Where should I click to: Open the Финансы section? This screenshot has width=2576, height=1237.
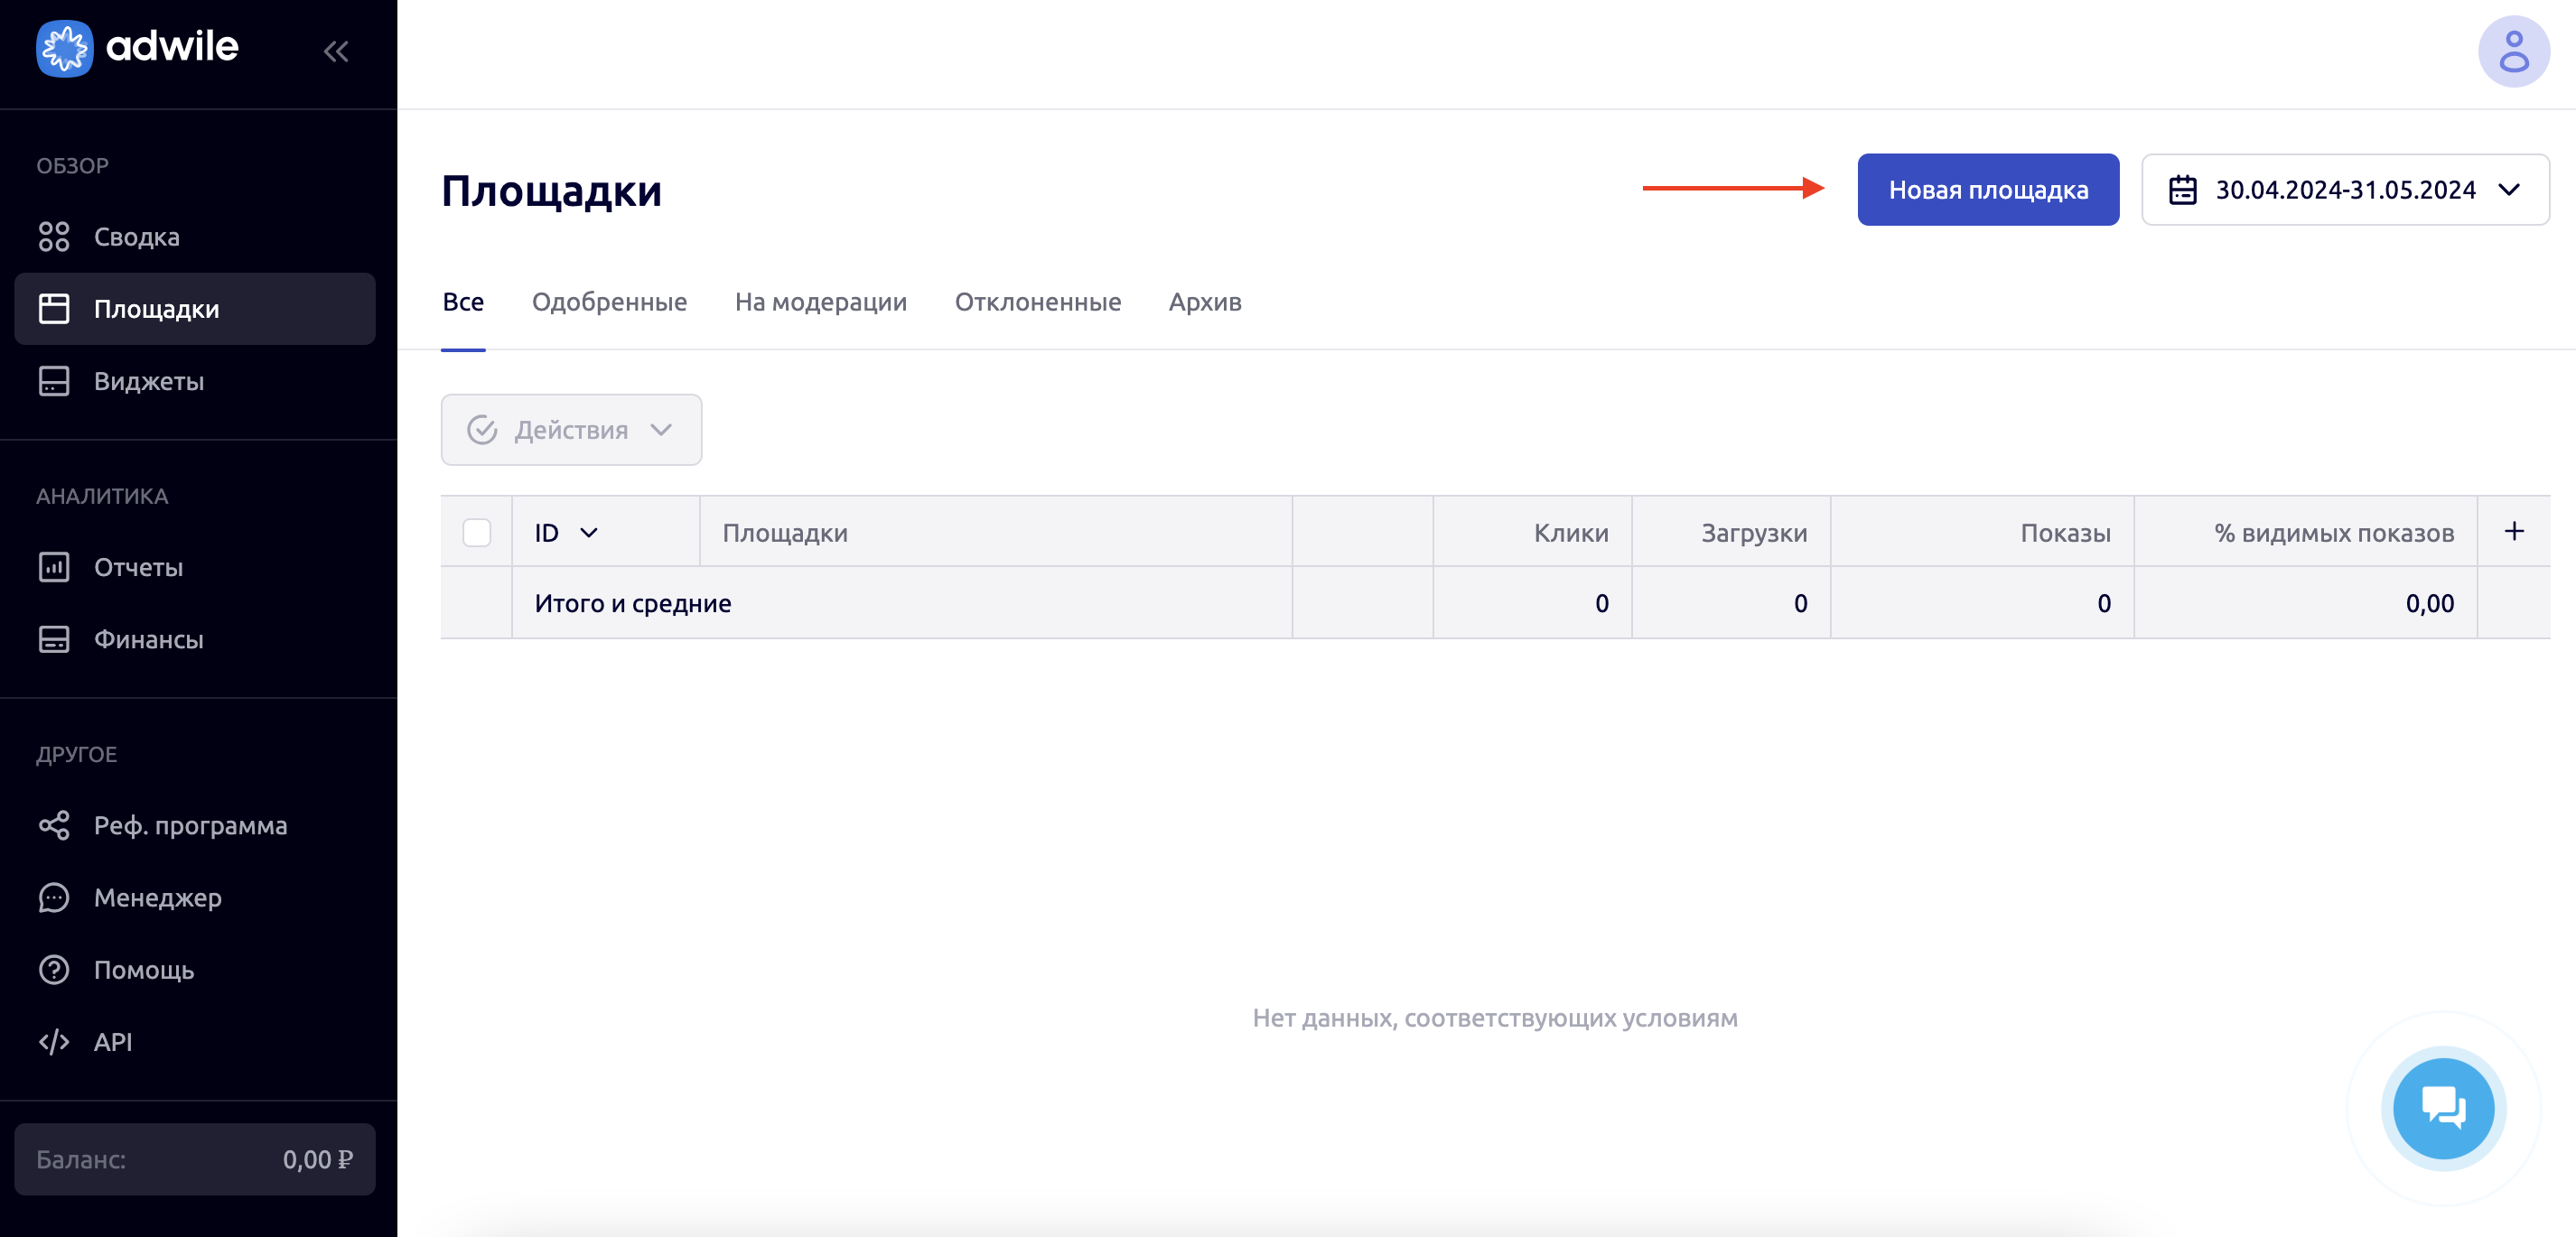coord(148,640)
